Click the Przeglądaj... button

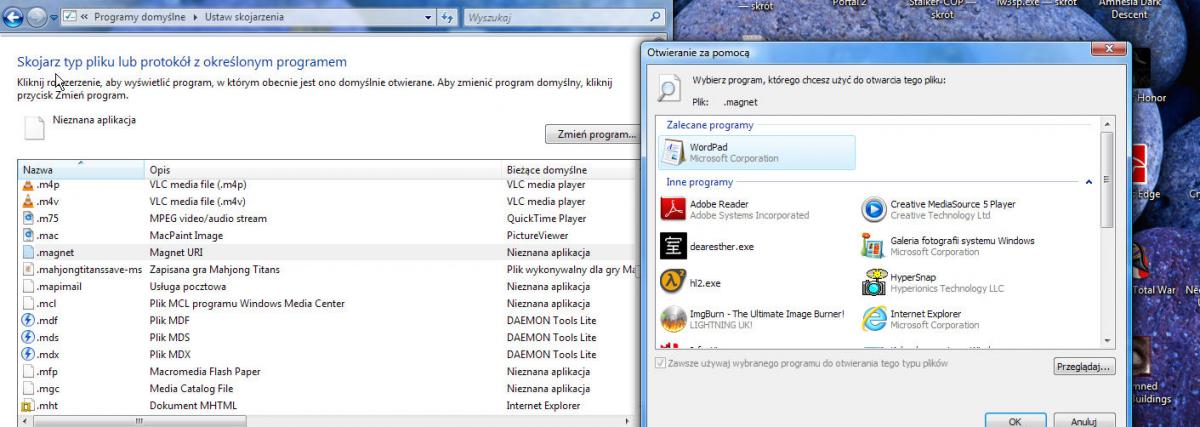[x=1084, y=367]
